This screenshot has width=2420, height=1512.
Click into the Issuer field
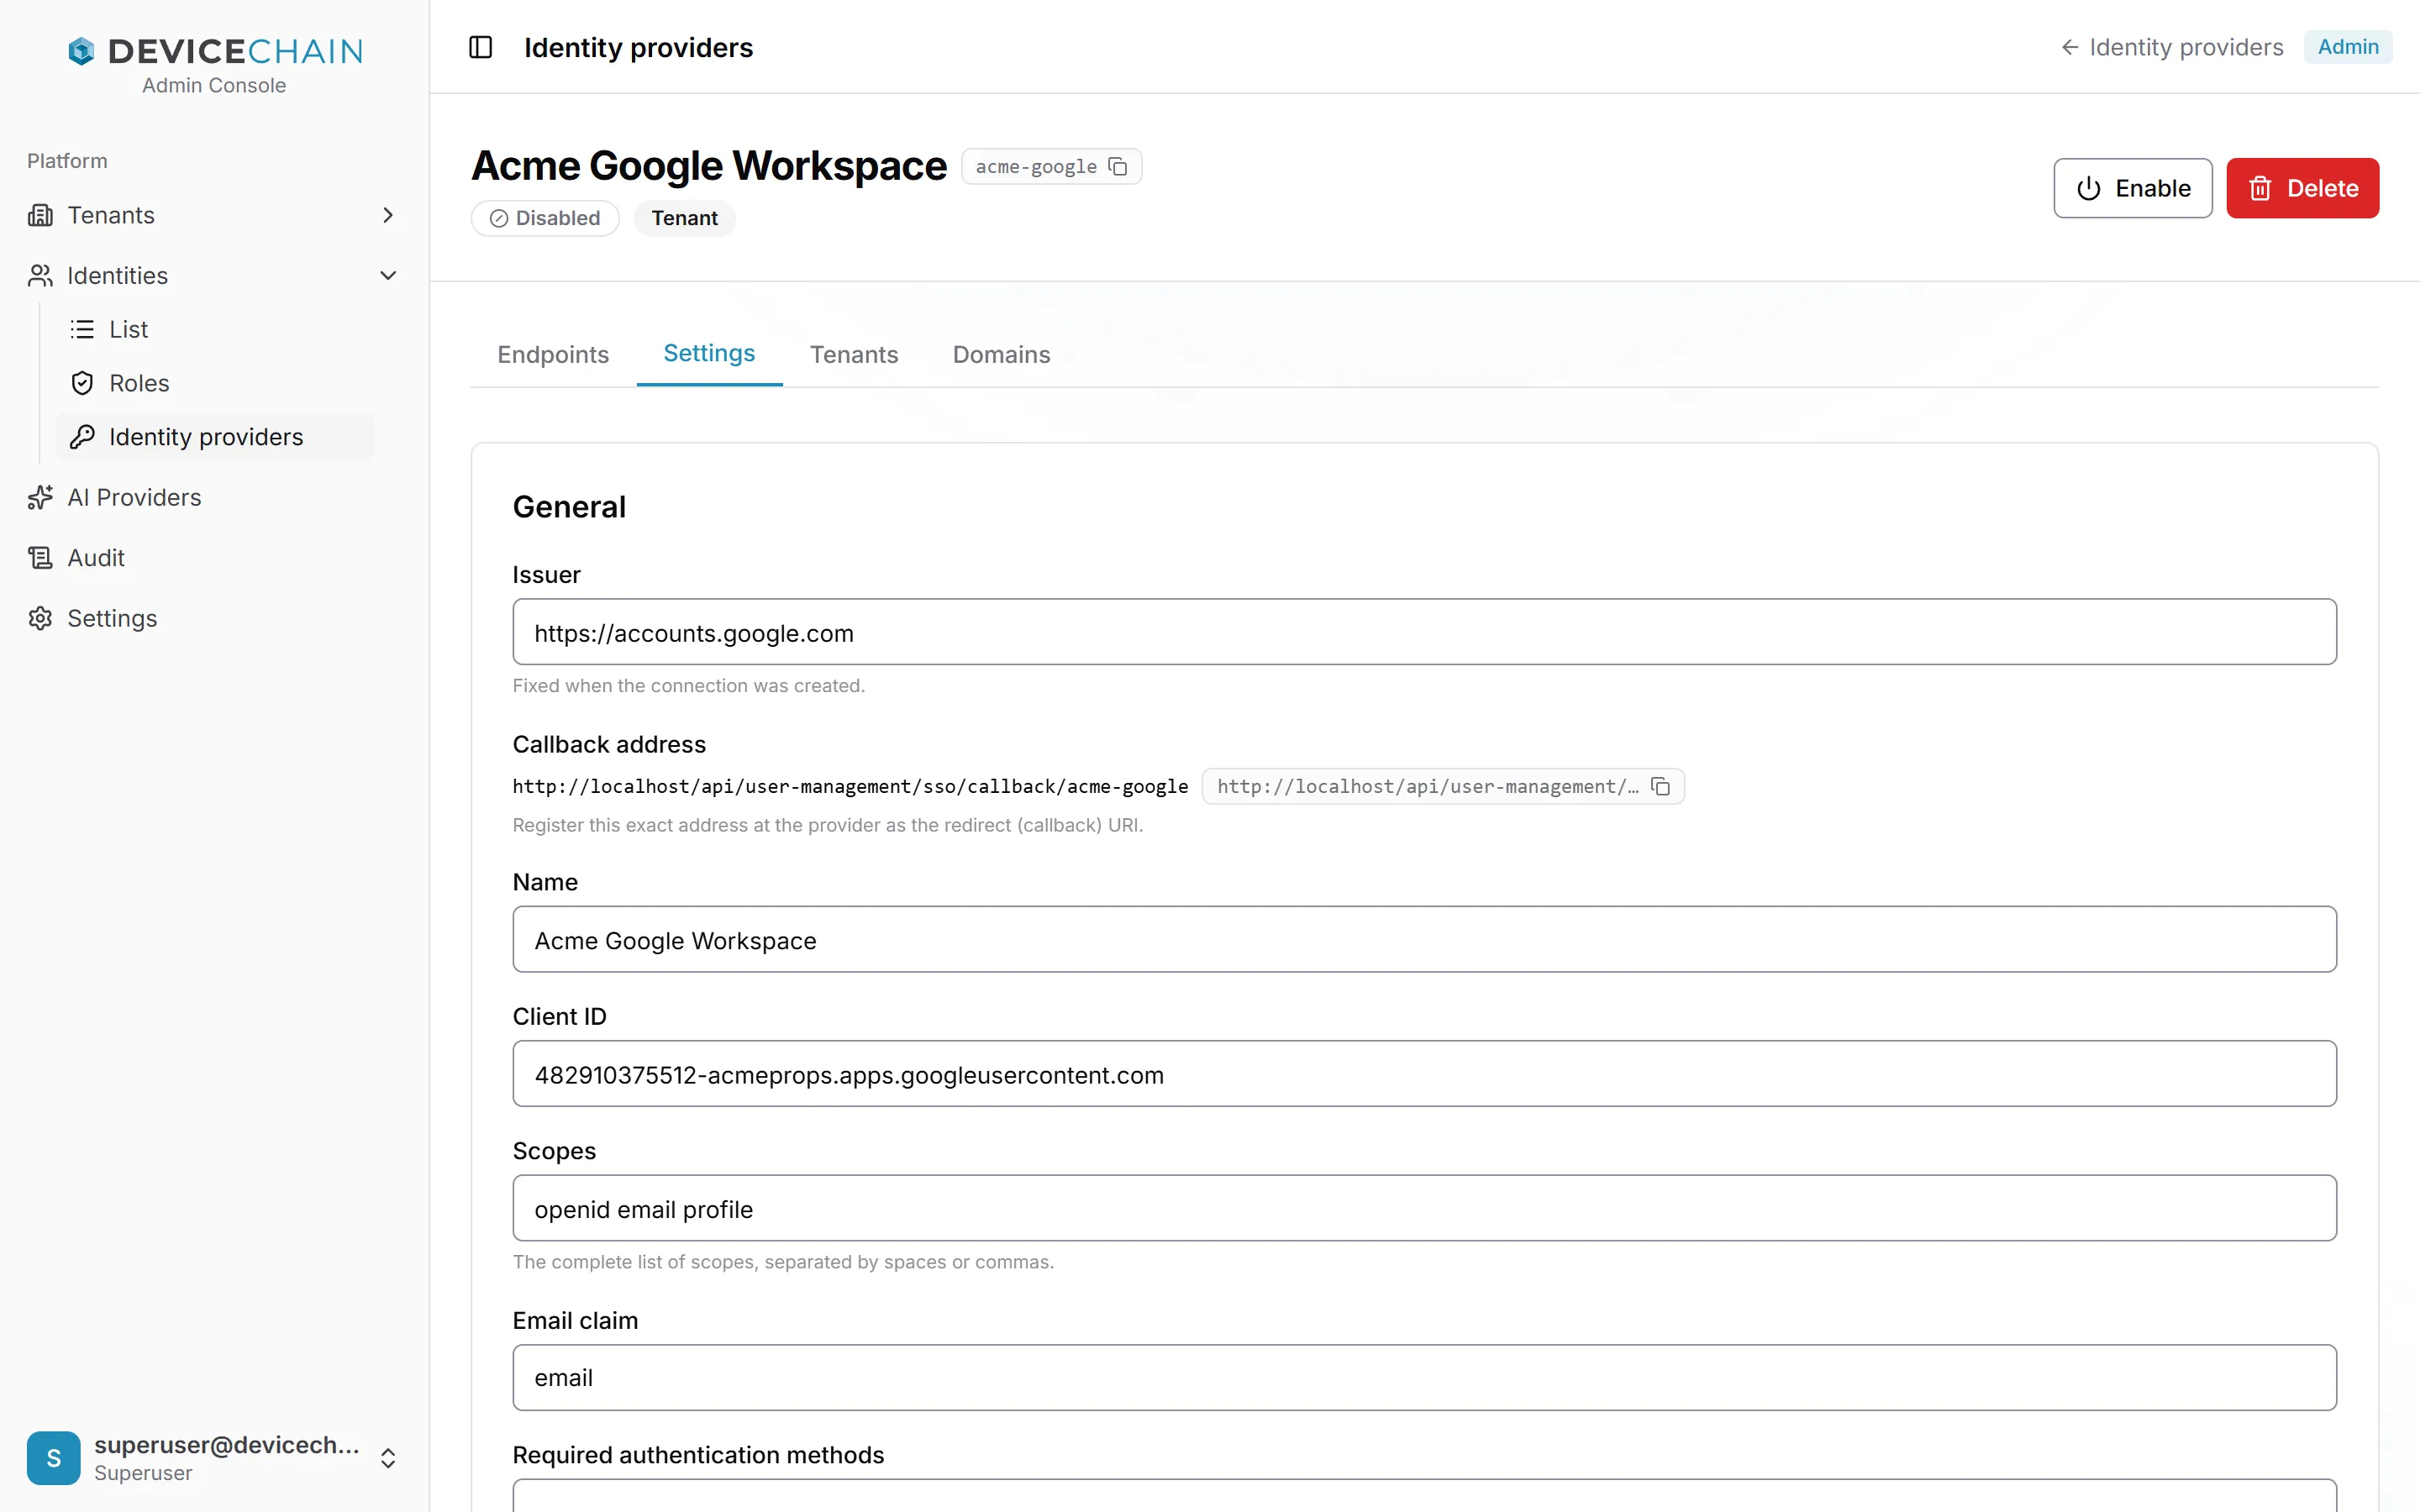[x=1424, y=632]
